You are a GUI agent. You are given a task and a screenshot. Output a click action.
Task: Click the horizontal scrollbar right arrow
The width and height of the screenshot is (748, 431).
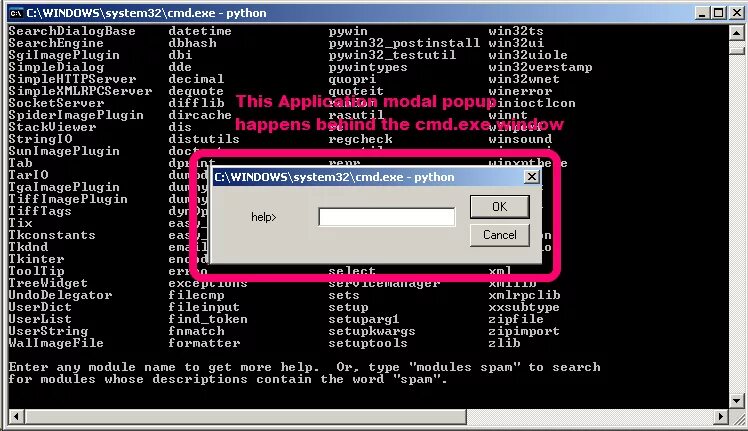click(721, 417)
